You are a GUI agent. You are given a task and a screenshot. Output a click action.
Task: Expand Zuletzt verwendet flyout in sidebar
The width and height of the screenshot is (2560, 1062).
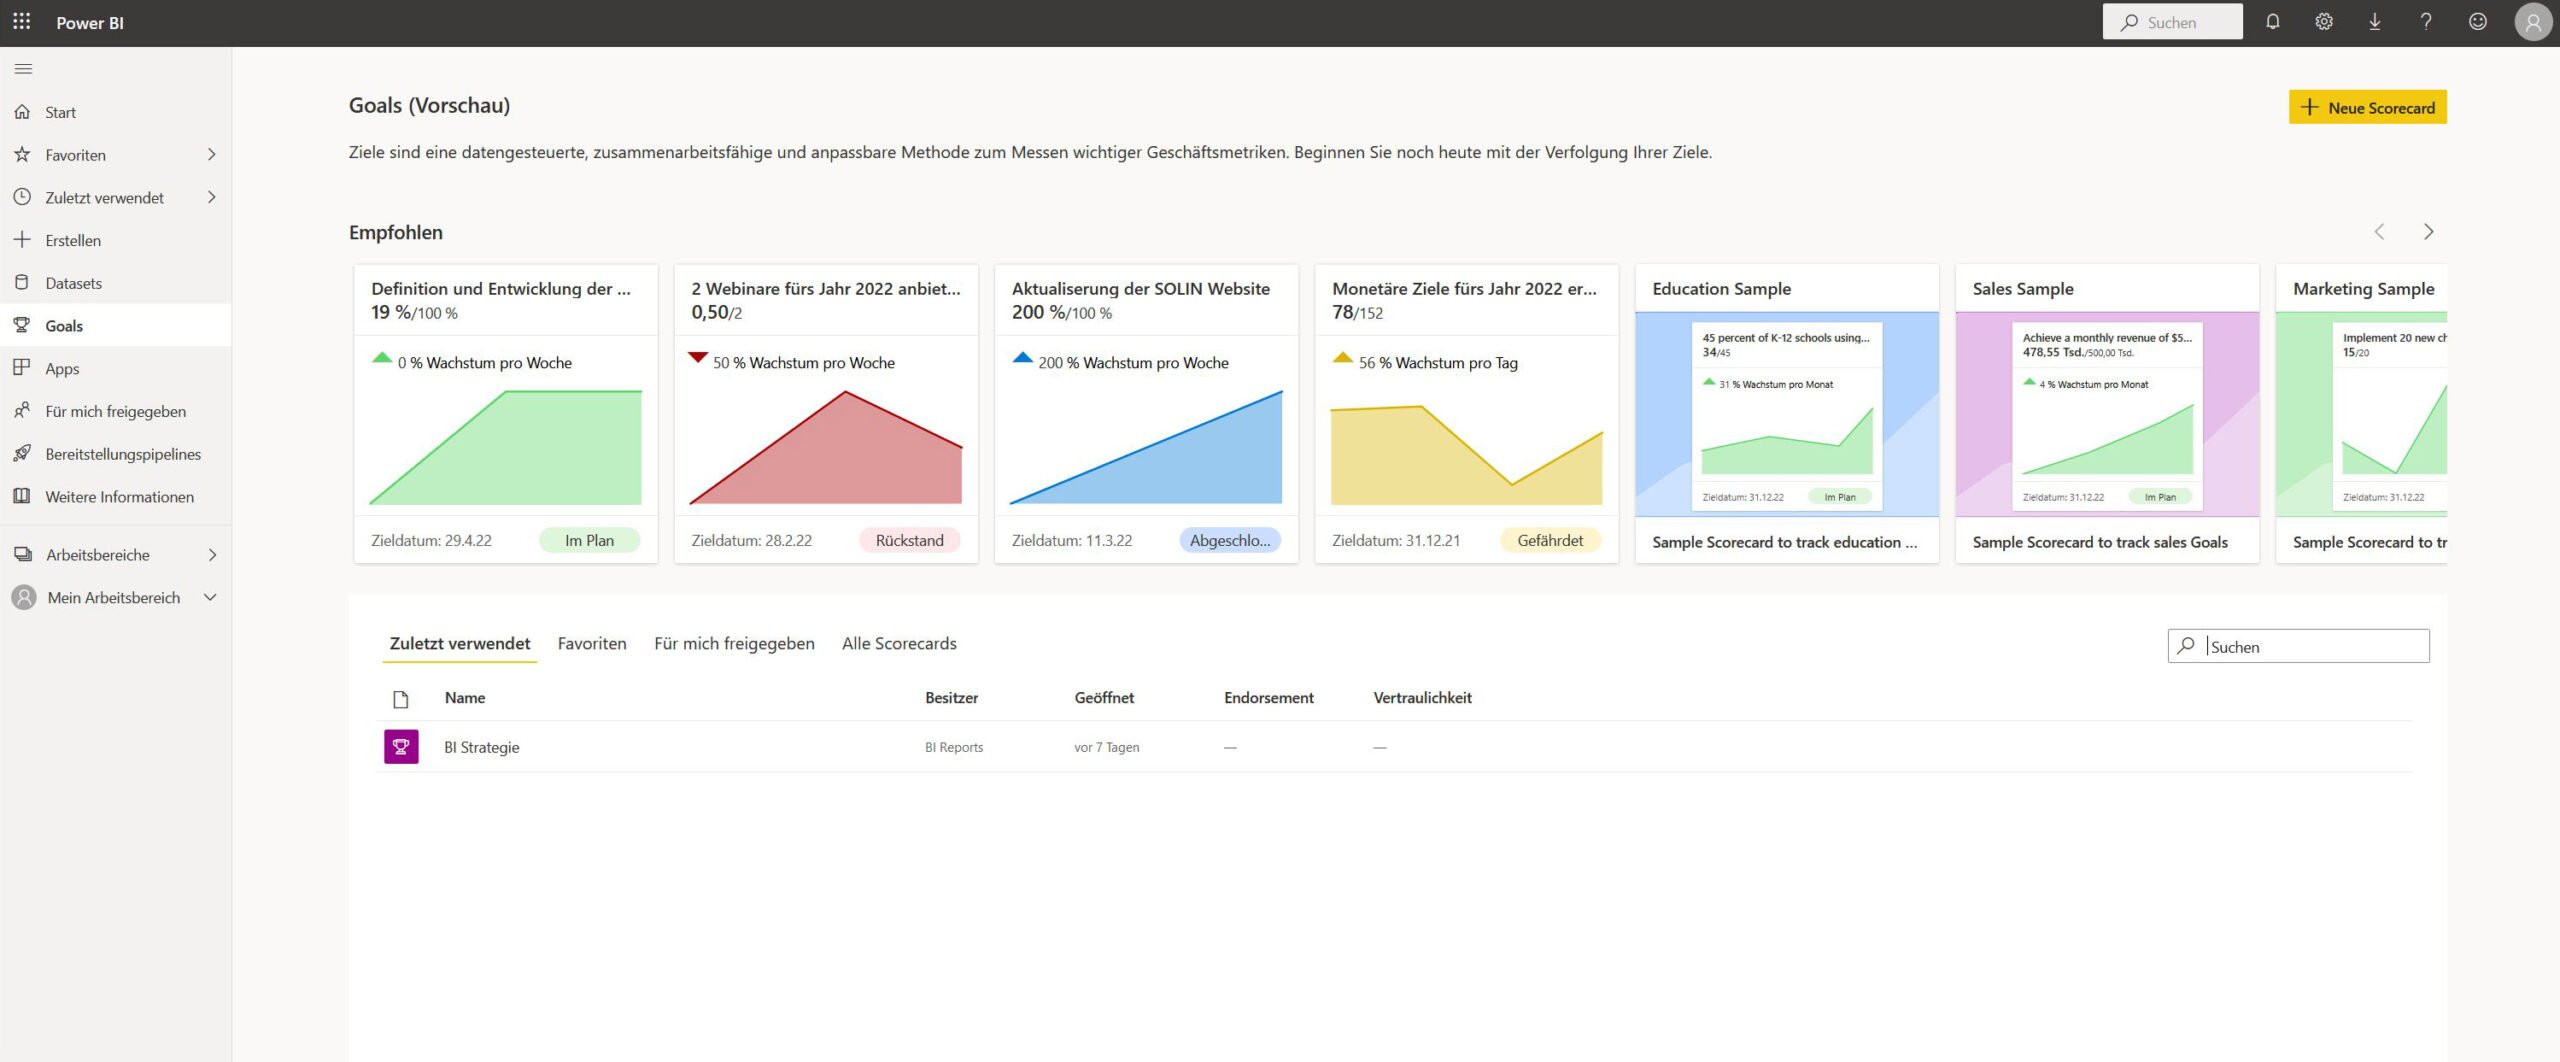(211, 198)
